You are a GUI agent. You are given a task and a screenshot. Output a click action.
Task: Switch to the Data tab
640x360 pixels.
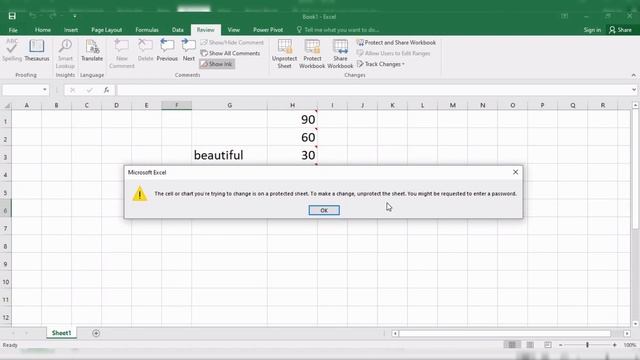click(x=178, y=30)
